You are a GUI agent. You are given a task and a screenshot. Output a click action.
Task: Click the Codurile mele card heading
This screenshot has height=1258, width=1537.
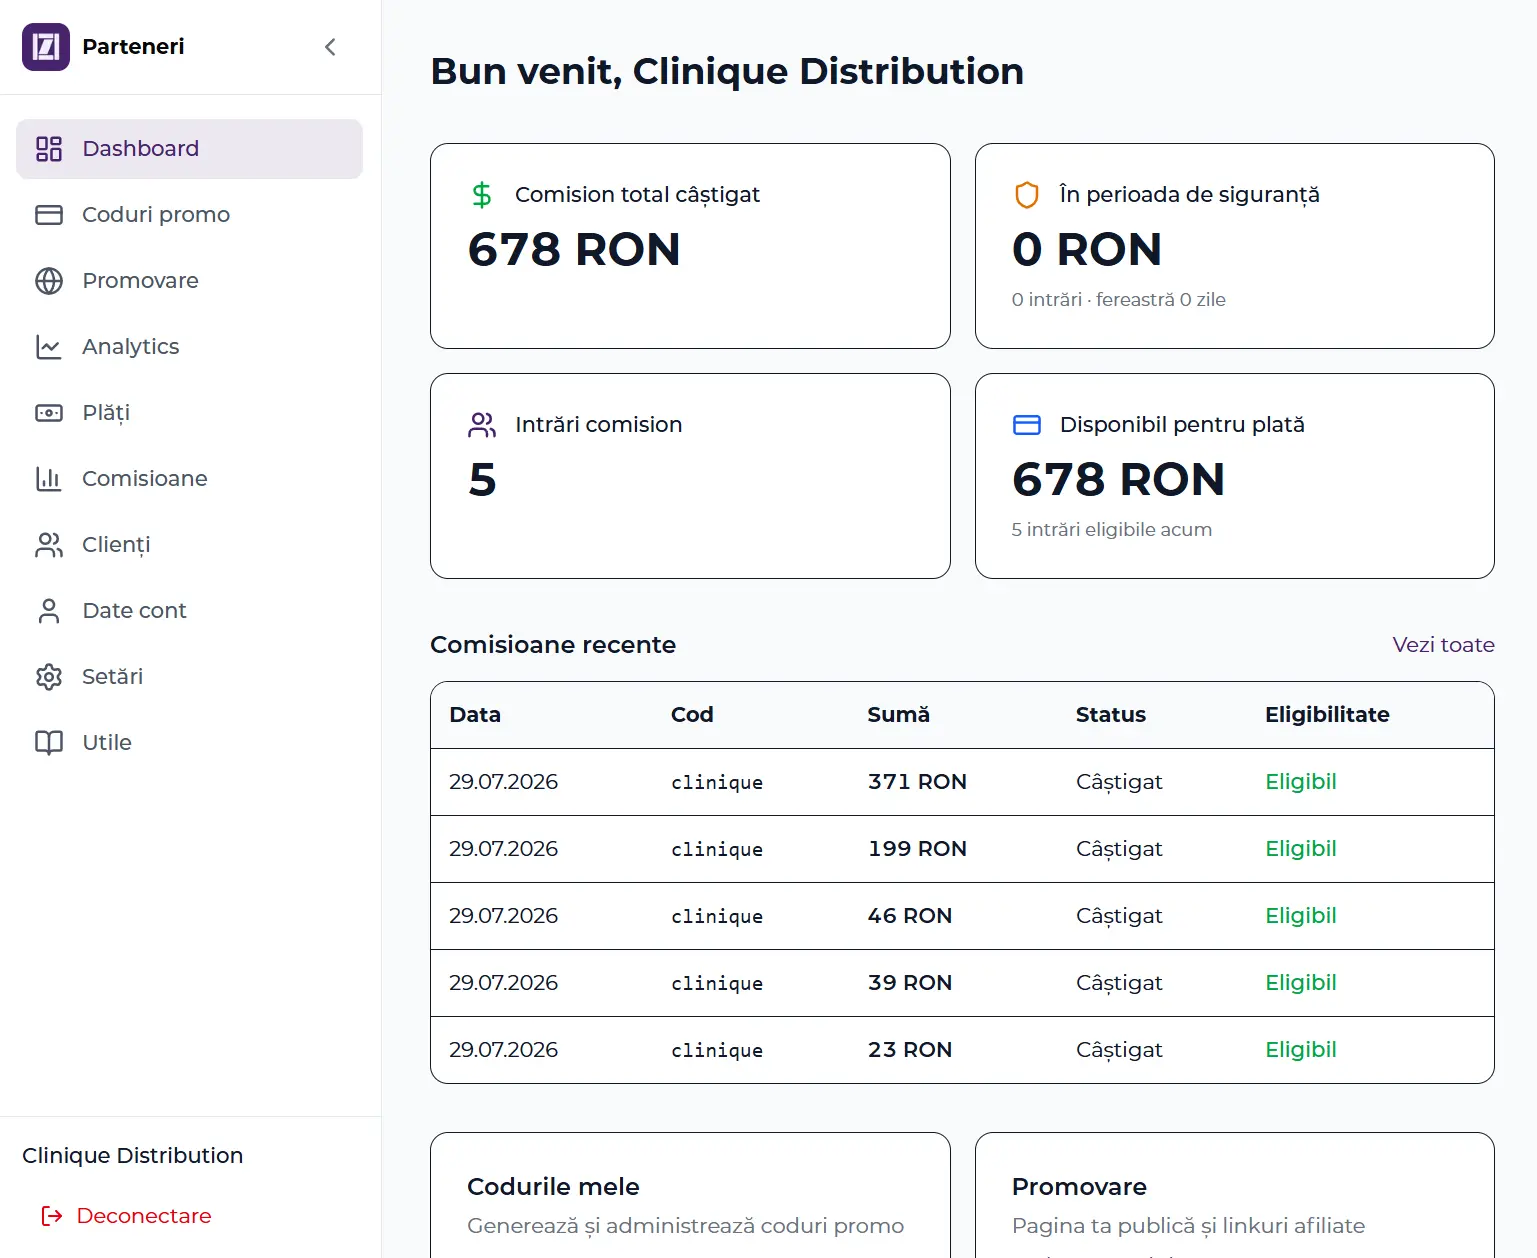(553, 1187)
